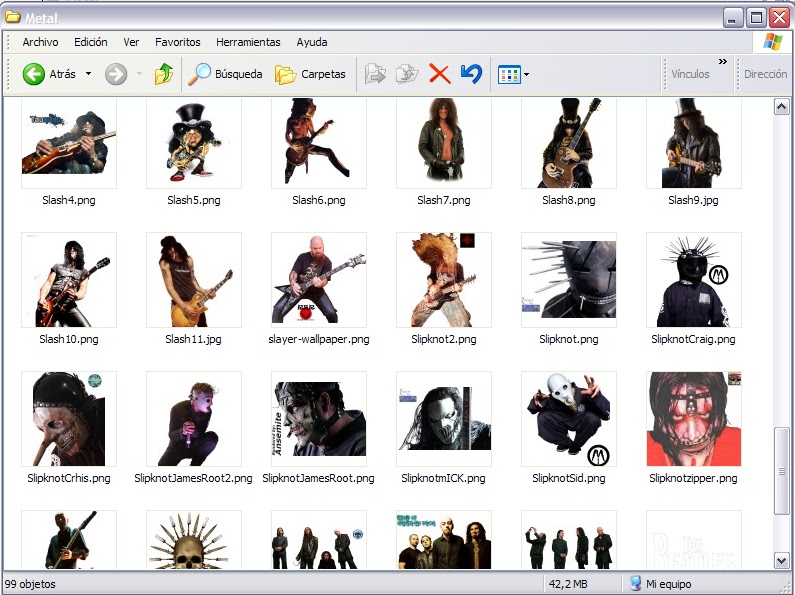This screenshot has height=595, width=795.
Task: Click the forward navigation arrow
Action: coord(116,75)
